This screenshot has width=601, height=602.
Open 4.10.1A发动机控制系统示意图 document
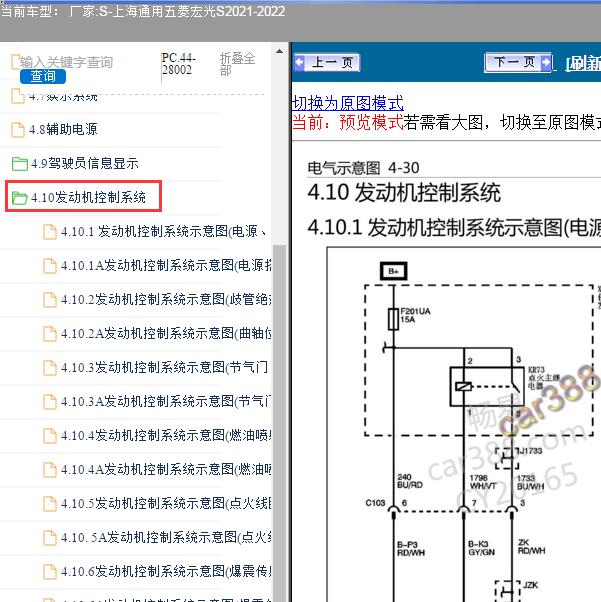166,265
